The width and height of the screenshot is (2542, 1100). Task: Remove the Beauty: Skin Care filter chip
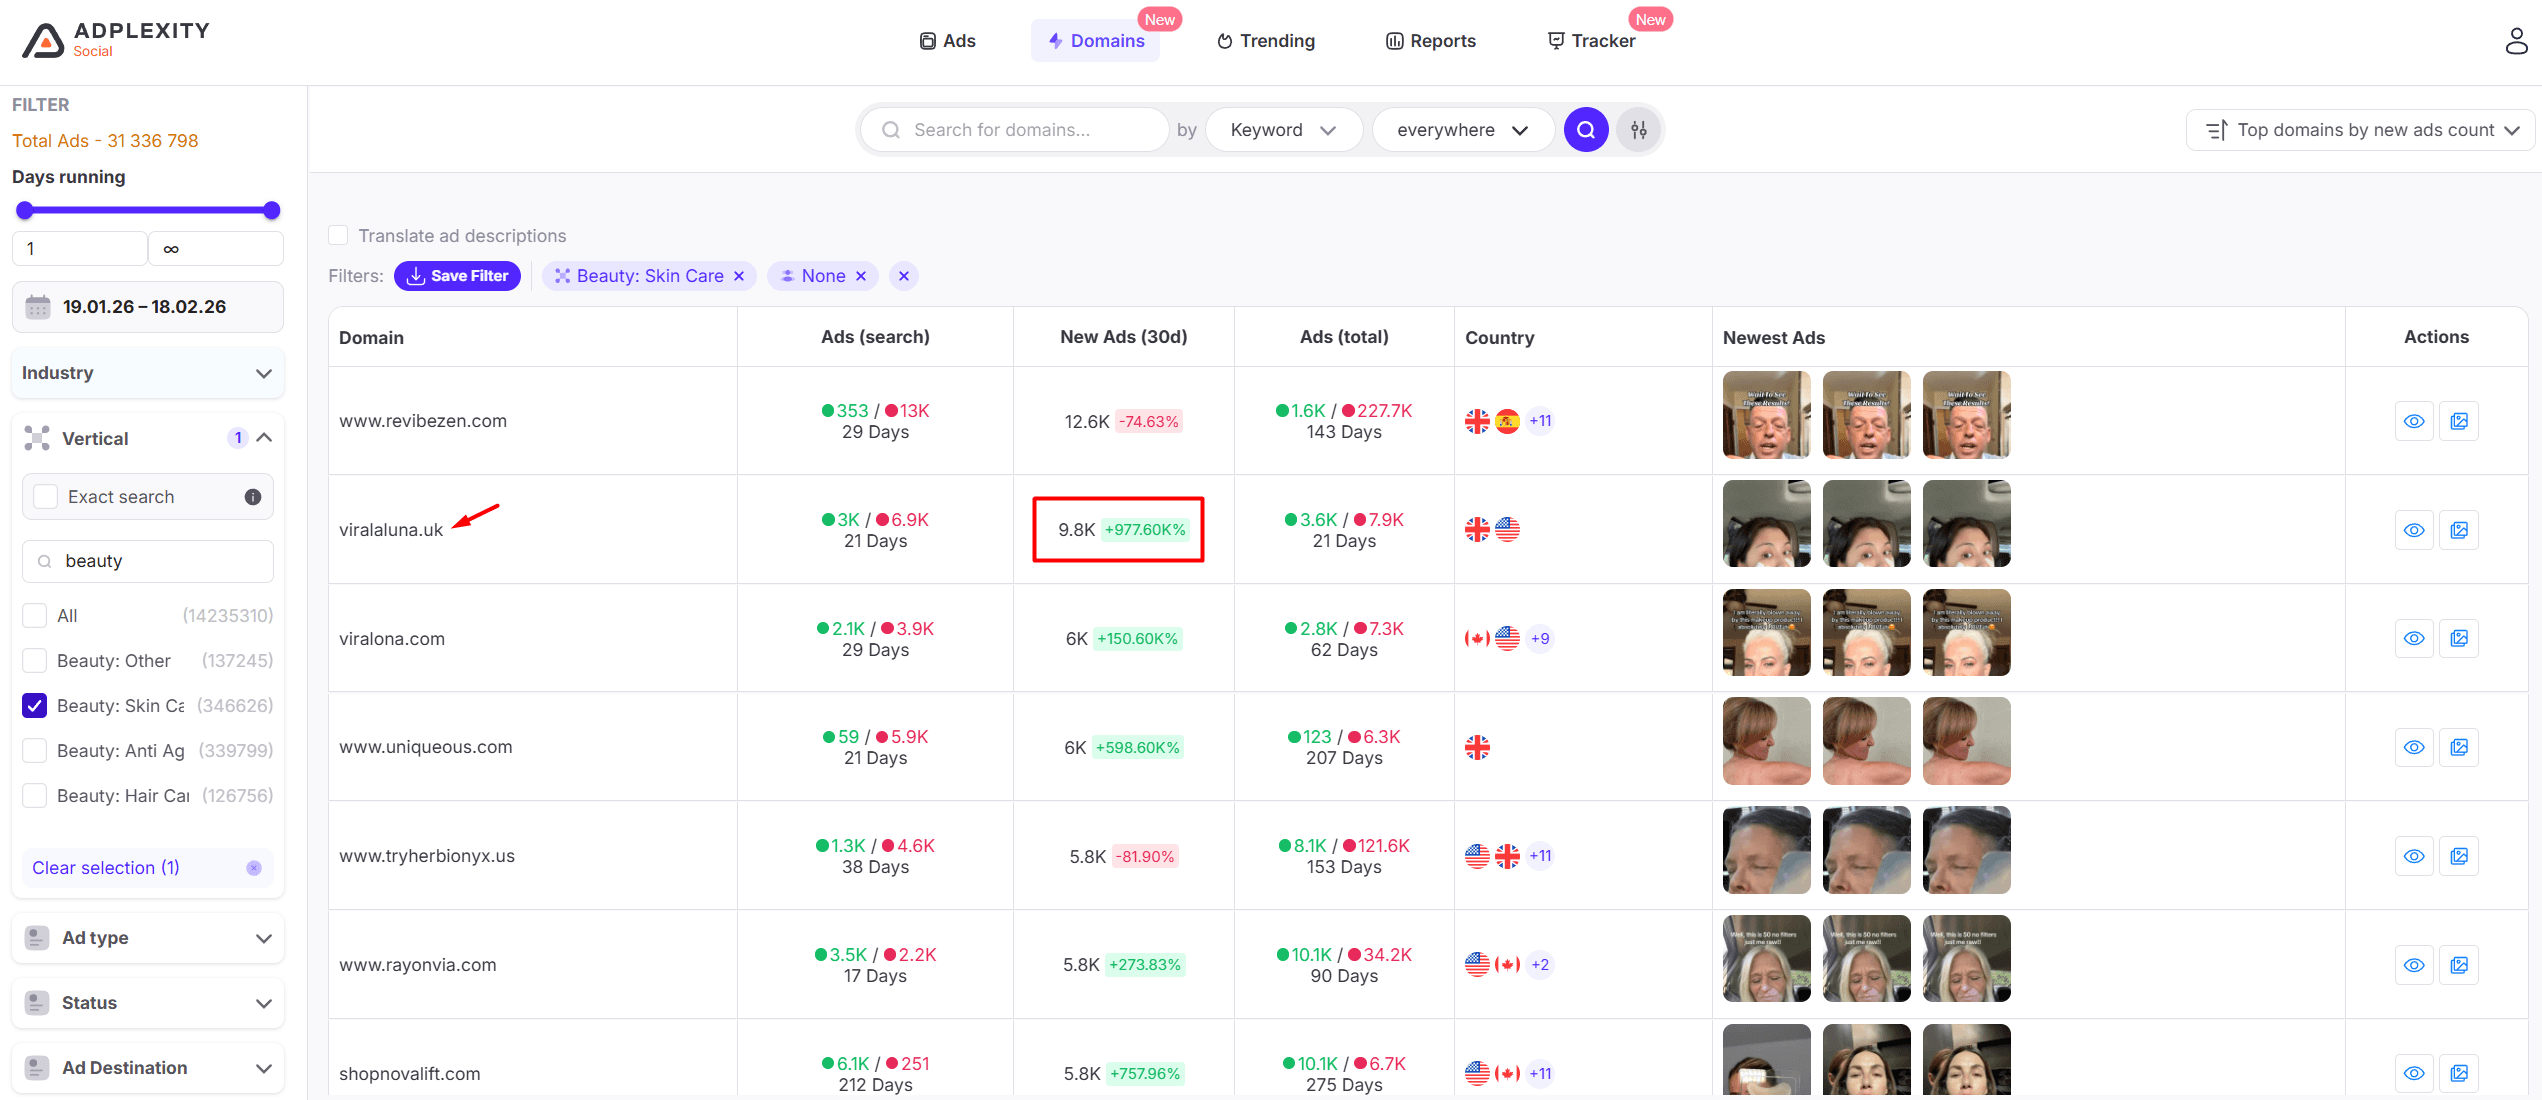tap(739, 276)
